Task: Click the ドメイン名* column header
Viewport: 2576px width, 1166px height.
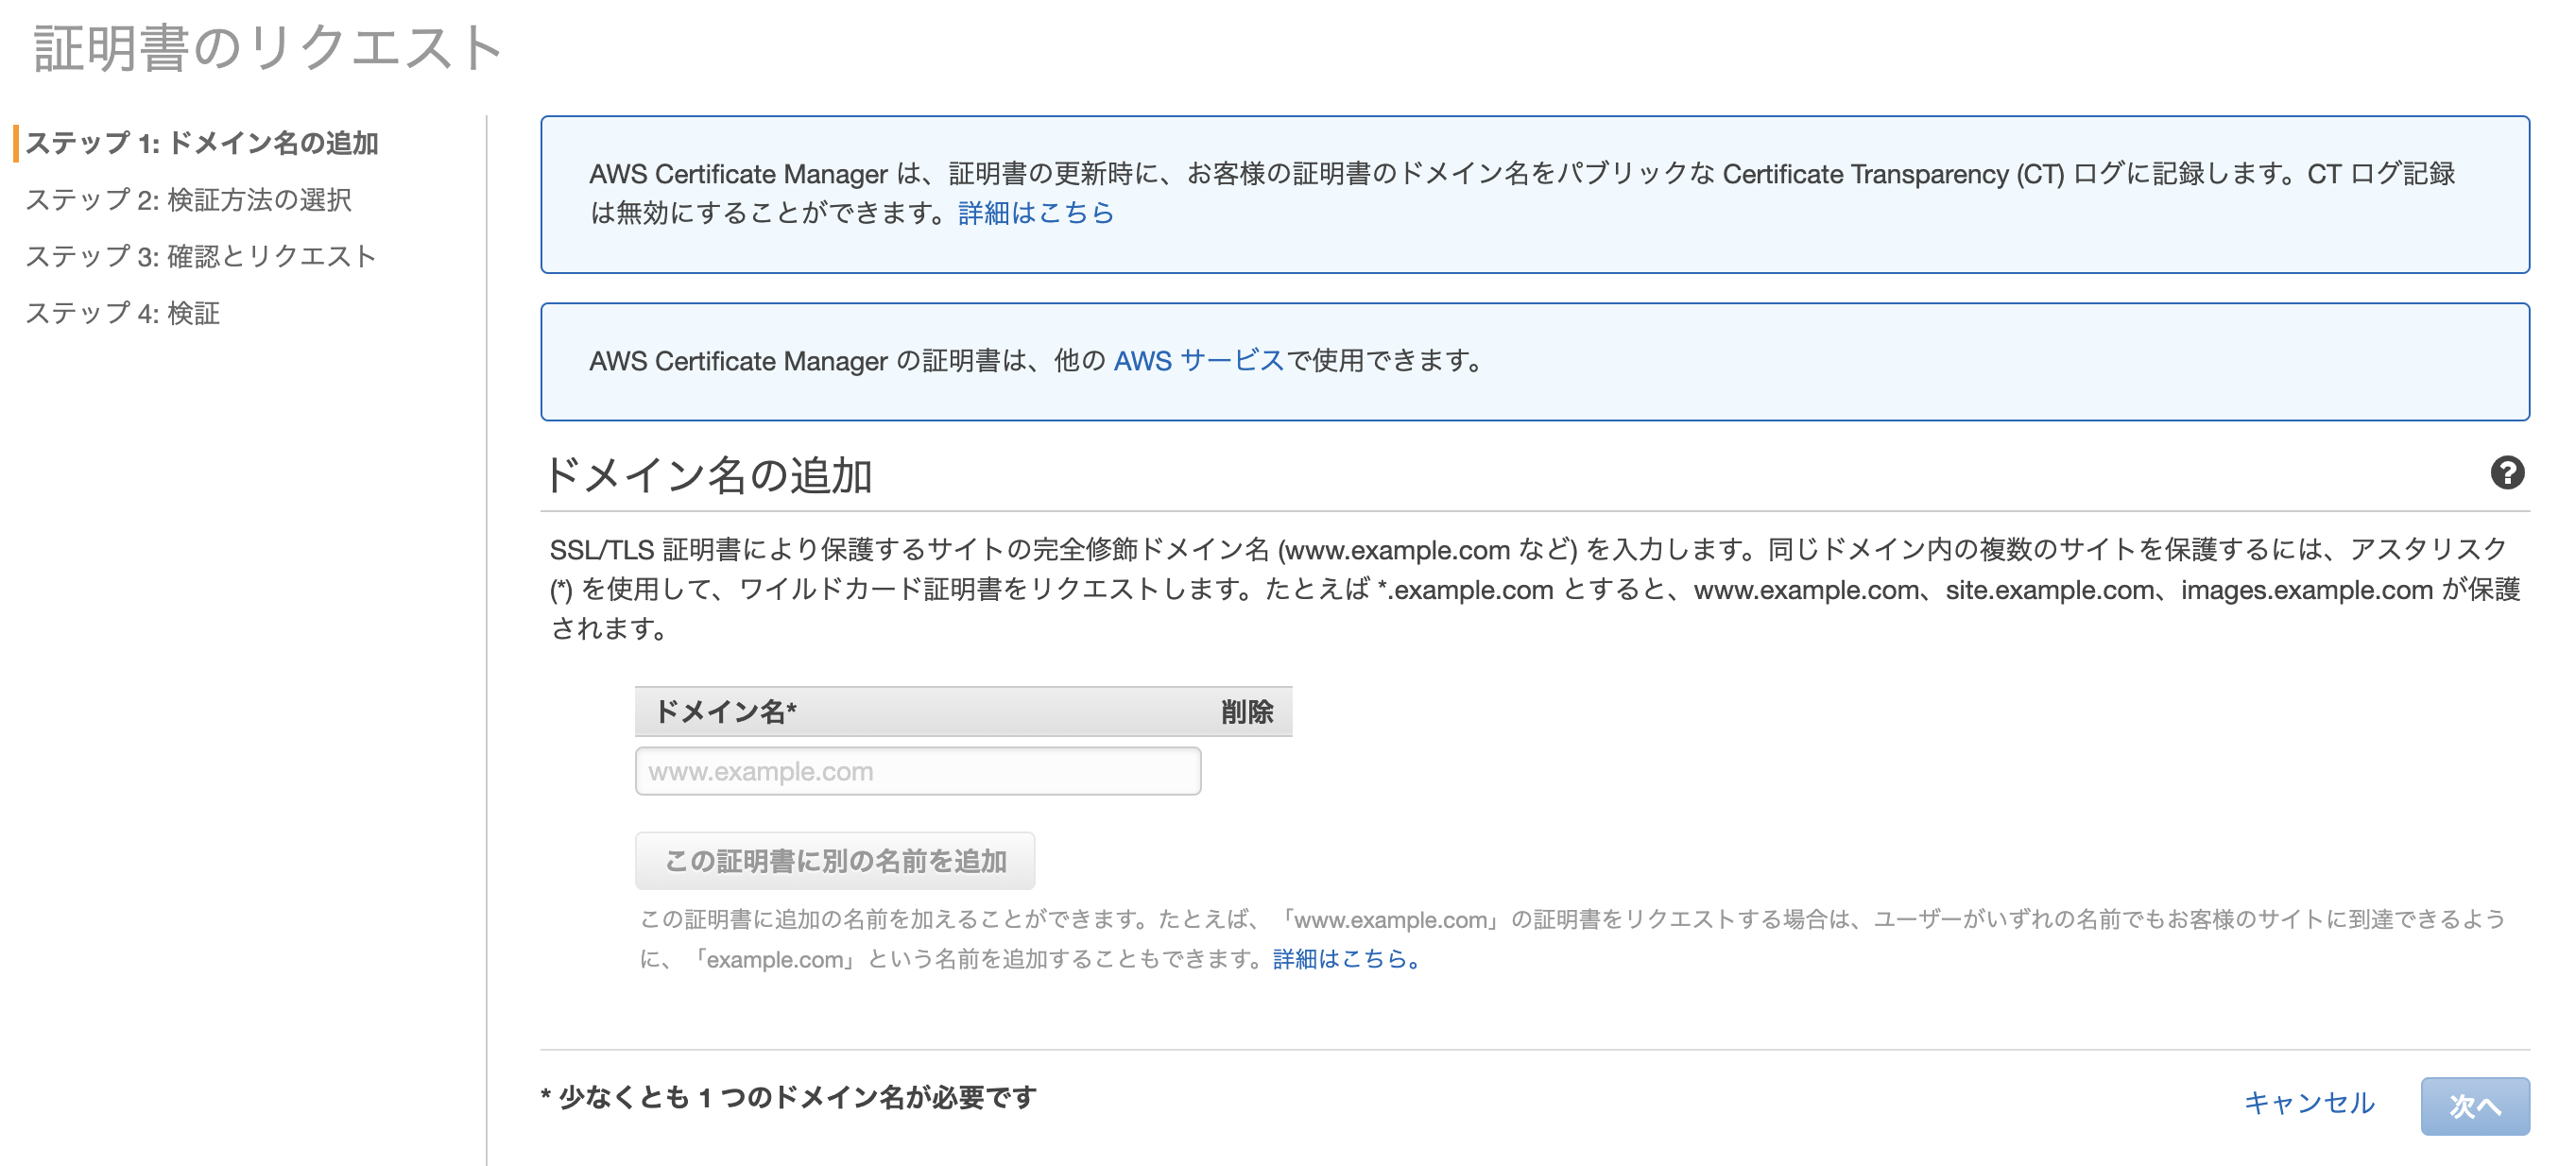Action: [725, 712]
